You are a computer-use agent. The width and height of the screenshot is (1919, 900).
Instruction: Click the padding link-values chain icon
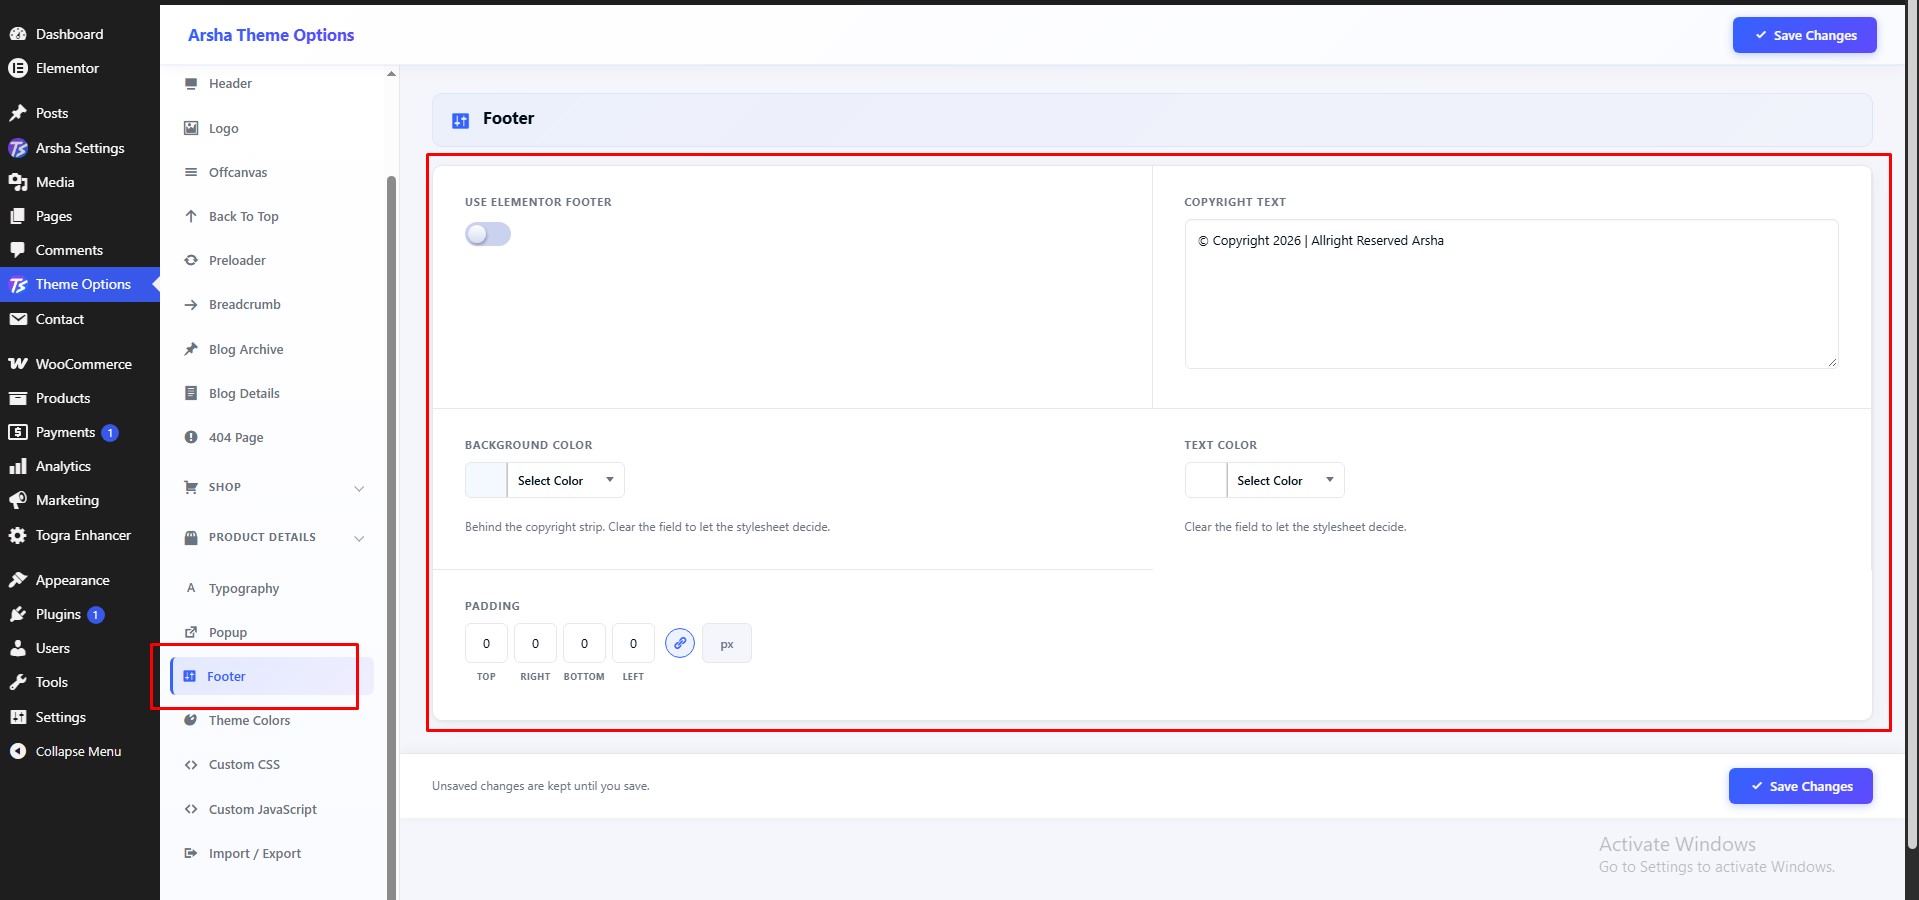tap(680, 643)
